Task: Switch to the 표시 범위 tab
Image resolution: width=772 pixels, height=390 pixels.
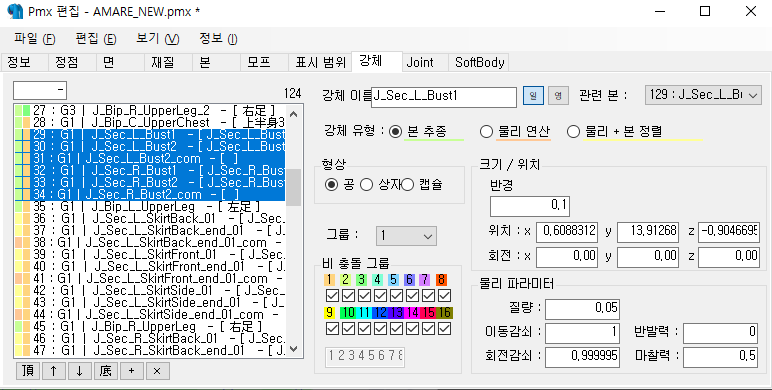Action: coord(321,63)
